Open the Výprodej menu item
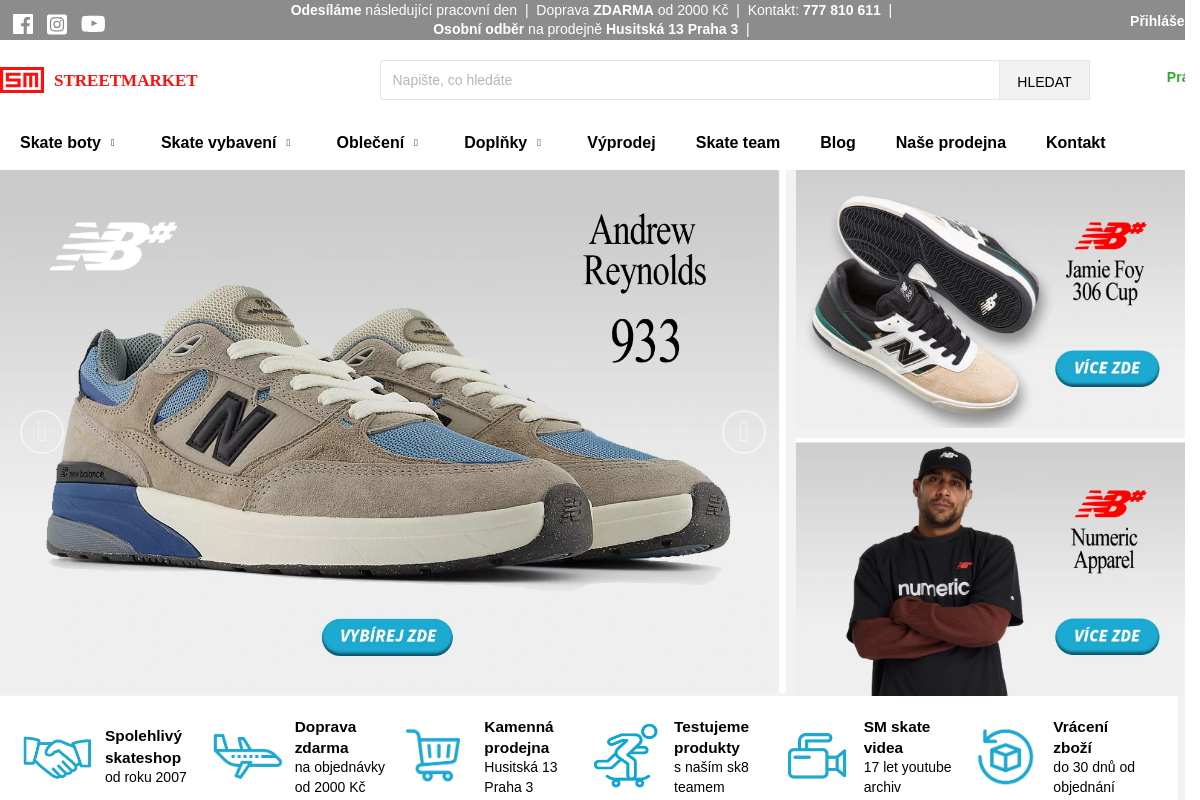The image size is (1200, 800). coord(621,142)
